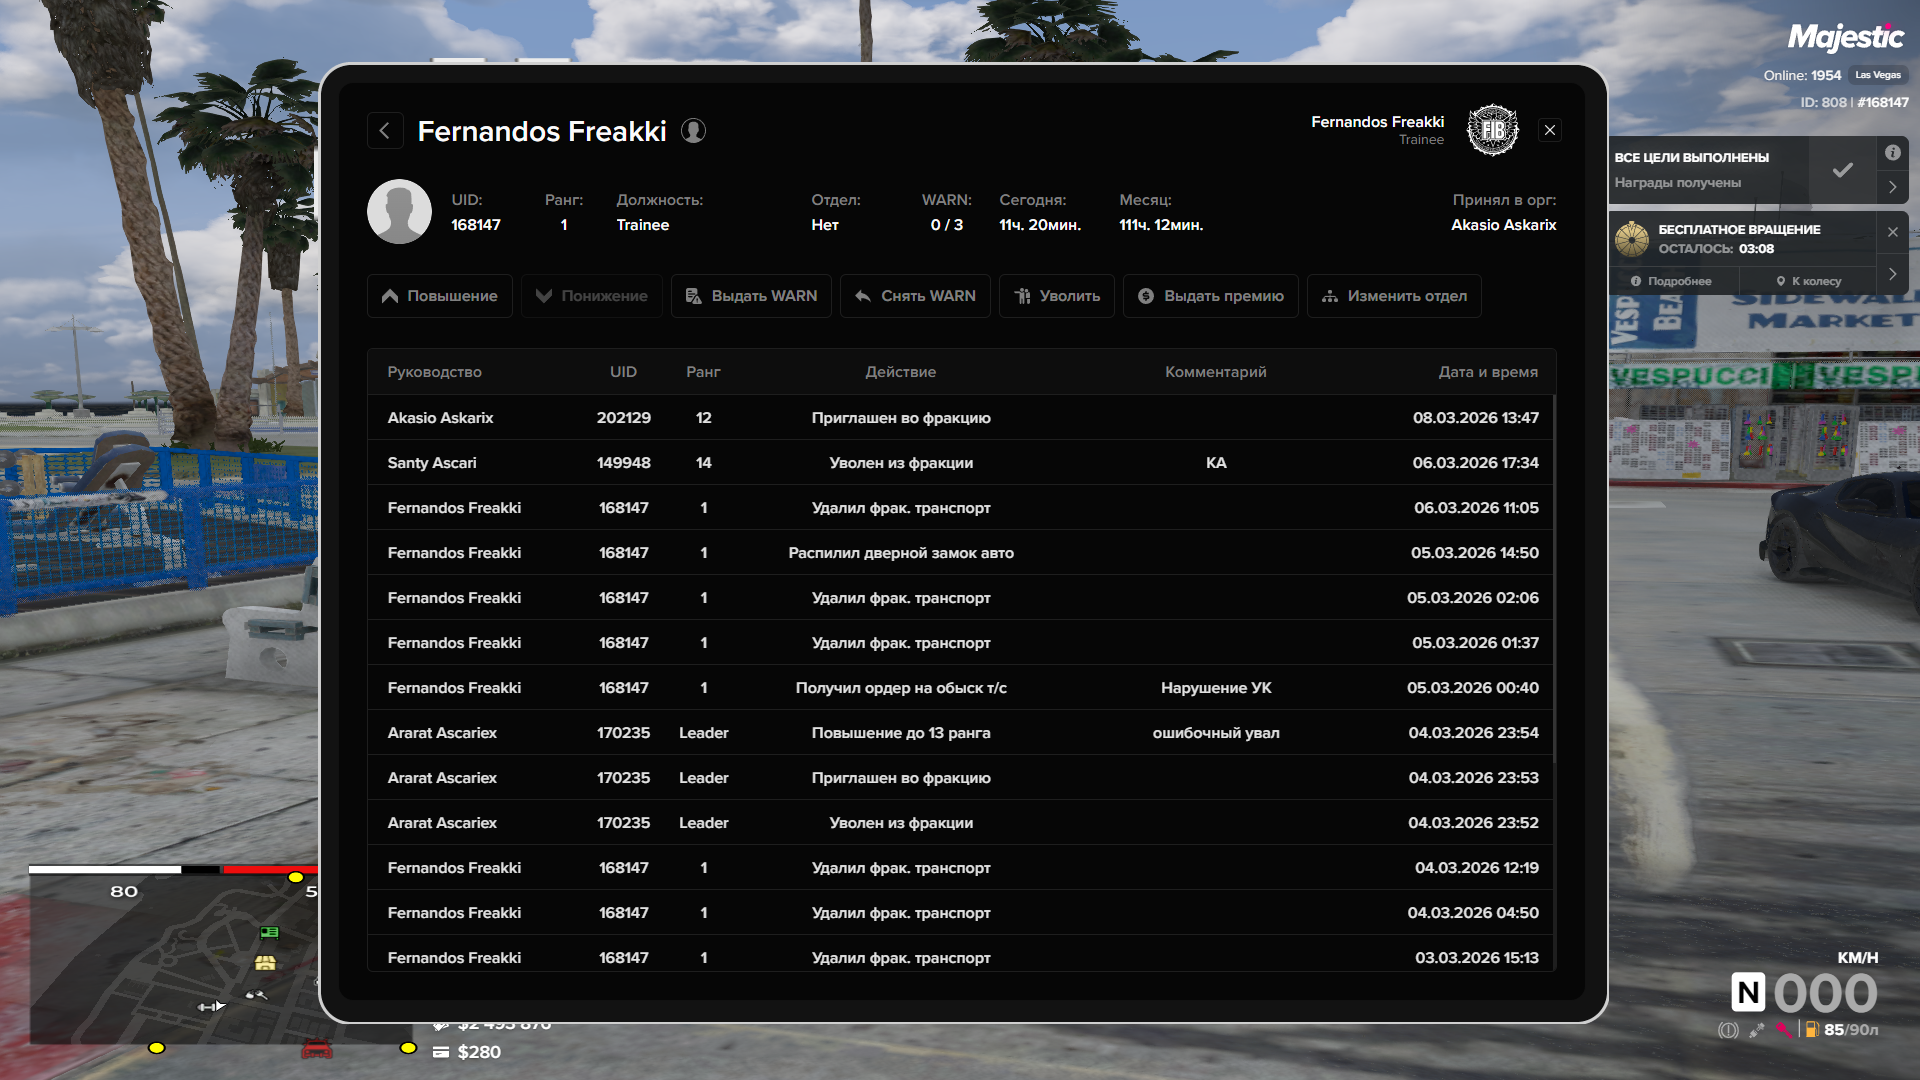Viewport: 1920px width, 1080px height.
Task: Click the free spin wheel icon
Action: 1632,239
